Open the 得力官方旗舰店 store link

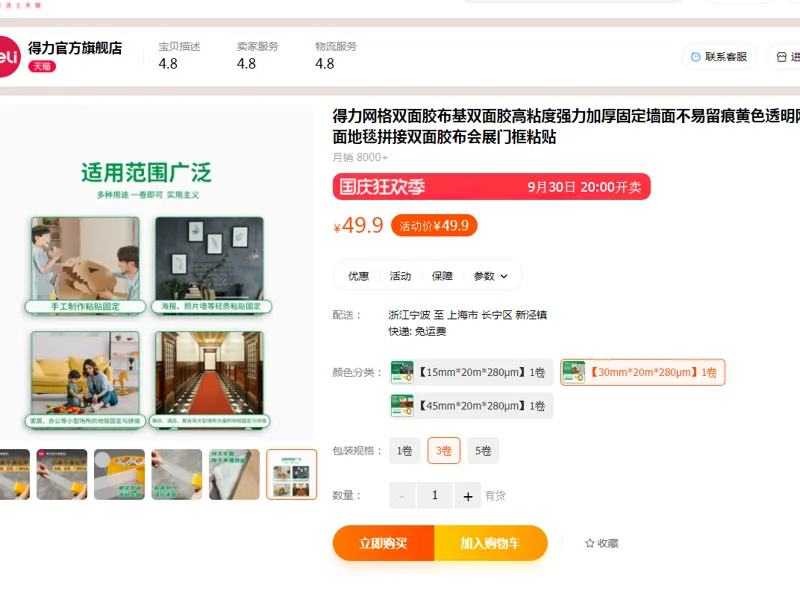click(75, 48)
